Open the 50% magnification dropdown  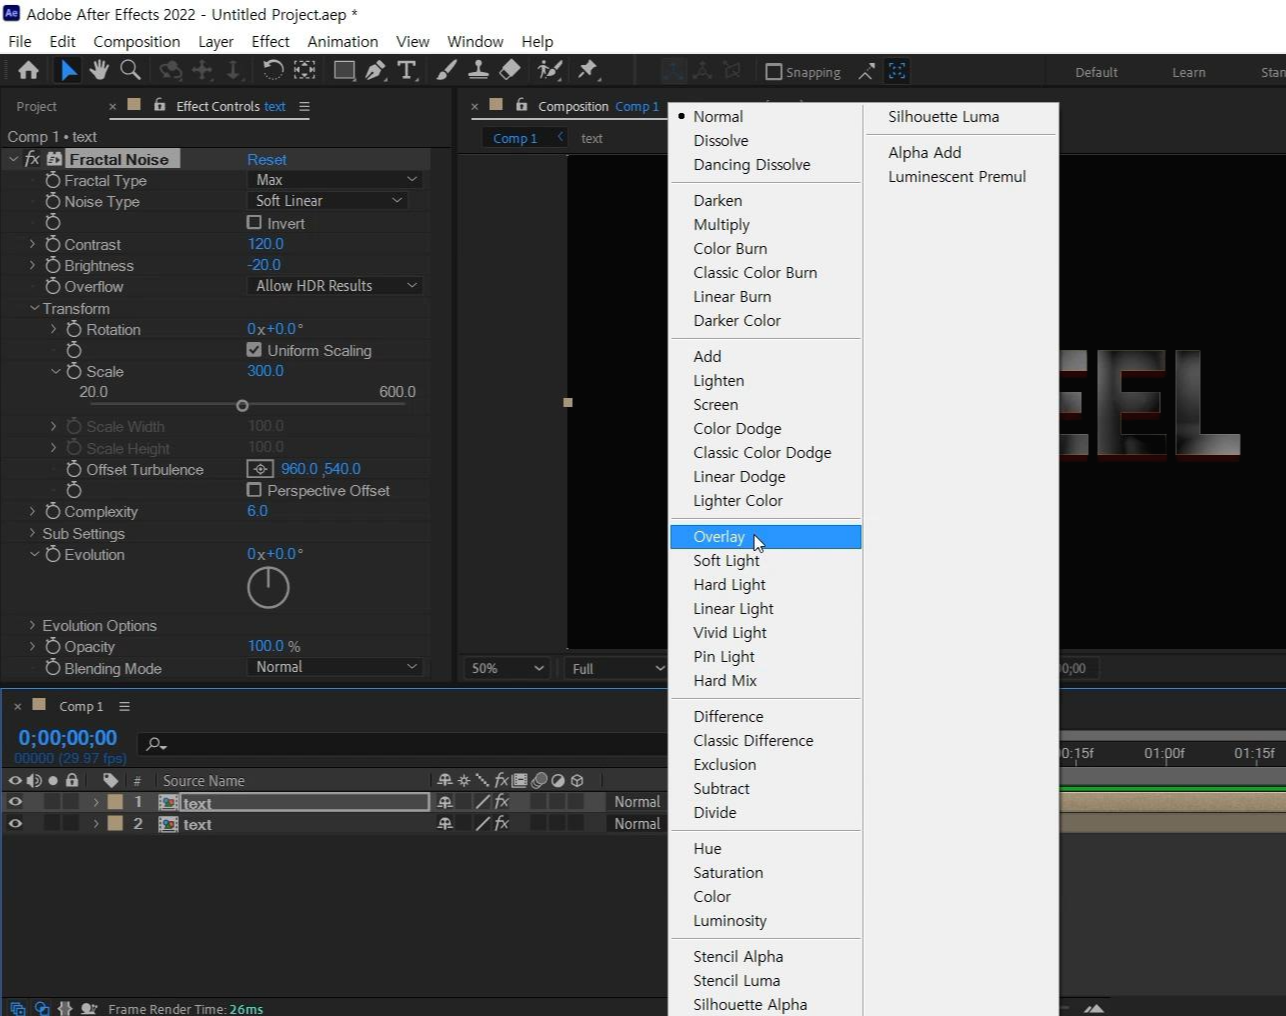point(508,668)
